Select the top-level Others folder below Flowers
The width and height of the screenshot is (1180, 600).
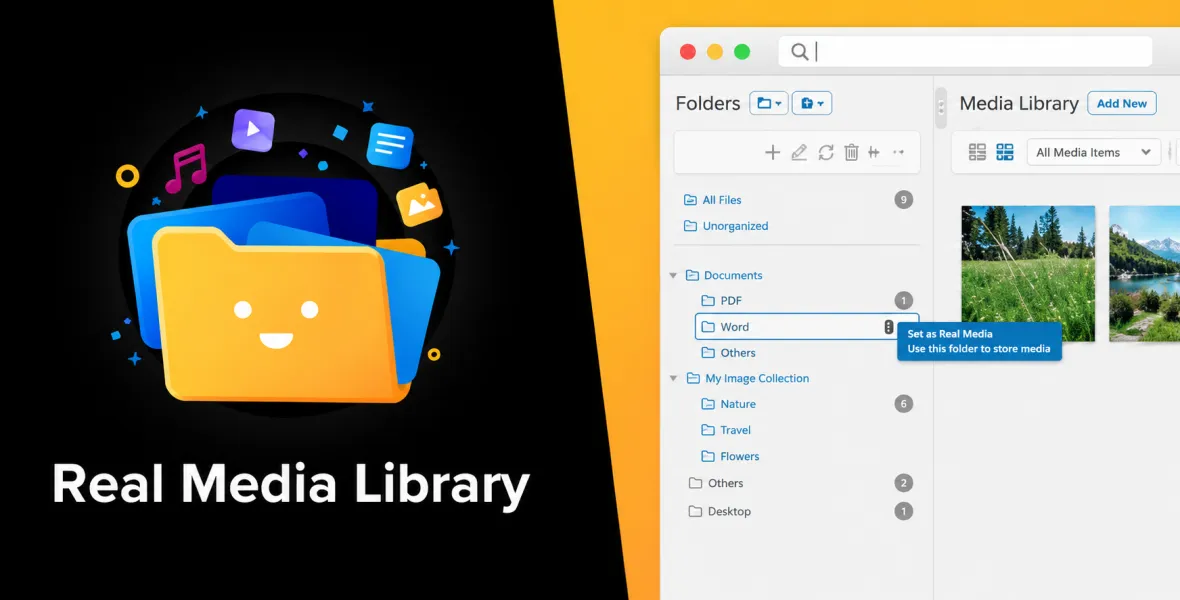(x=725, y=483)
